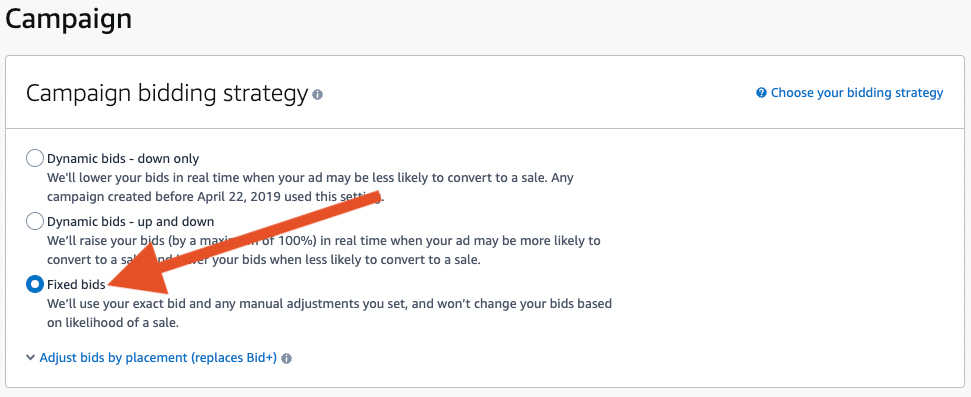Click info icon beside Campaign bidding strategy heading
Image resolution: width=971 pixels, height=397 pixels.
coord(318,95)
